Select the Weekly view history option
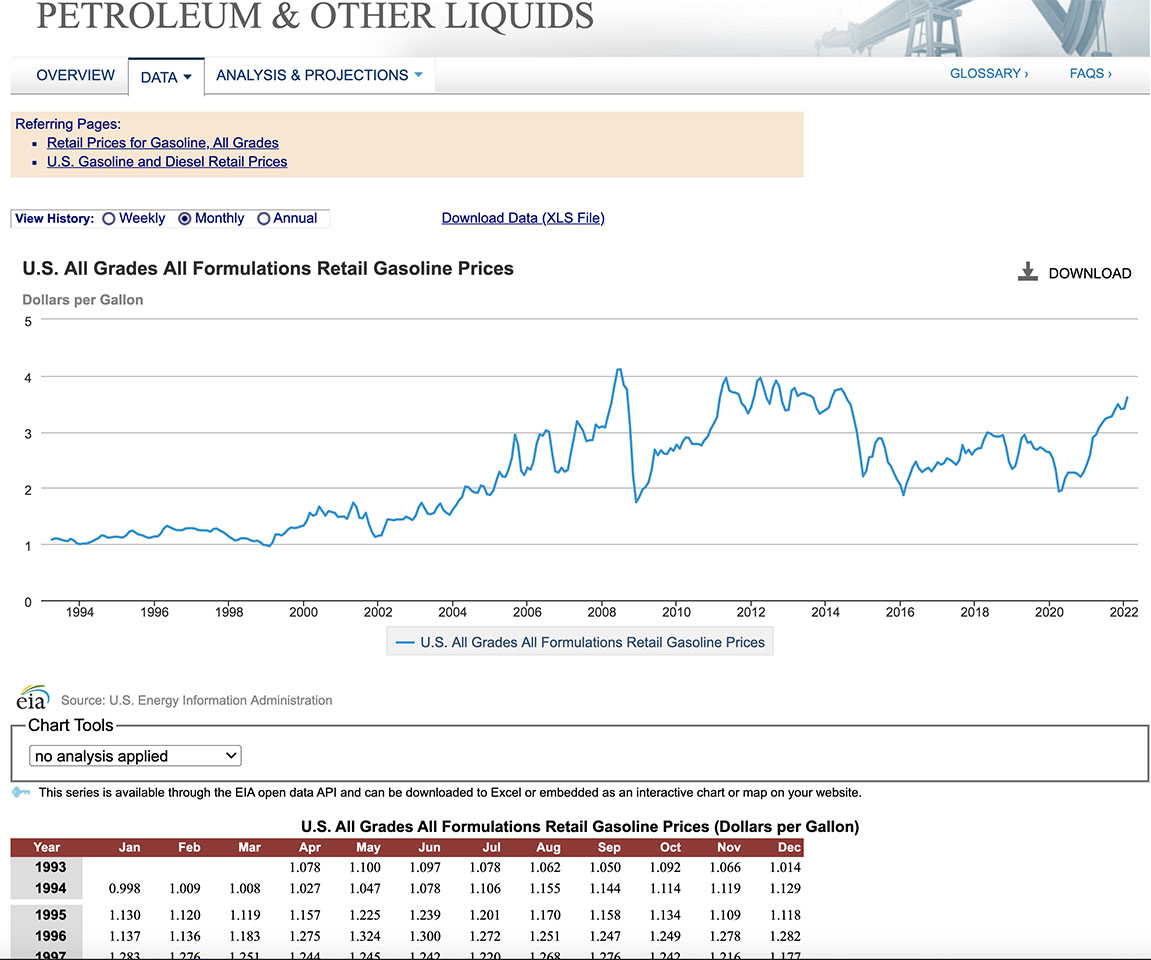This screenshot has width=1151, height=960. (x=109, y=219)
